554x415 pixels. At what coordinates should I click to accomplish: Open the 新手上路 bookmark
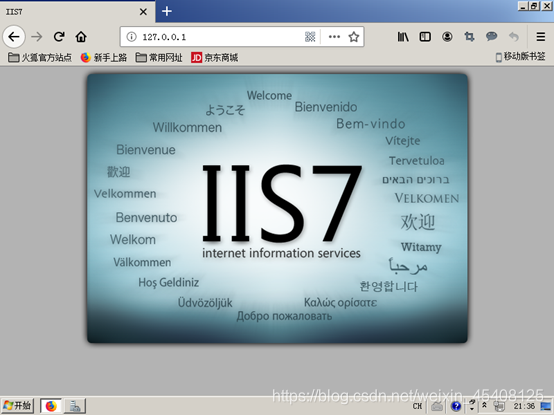point(104,57)
